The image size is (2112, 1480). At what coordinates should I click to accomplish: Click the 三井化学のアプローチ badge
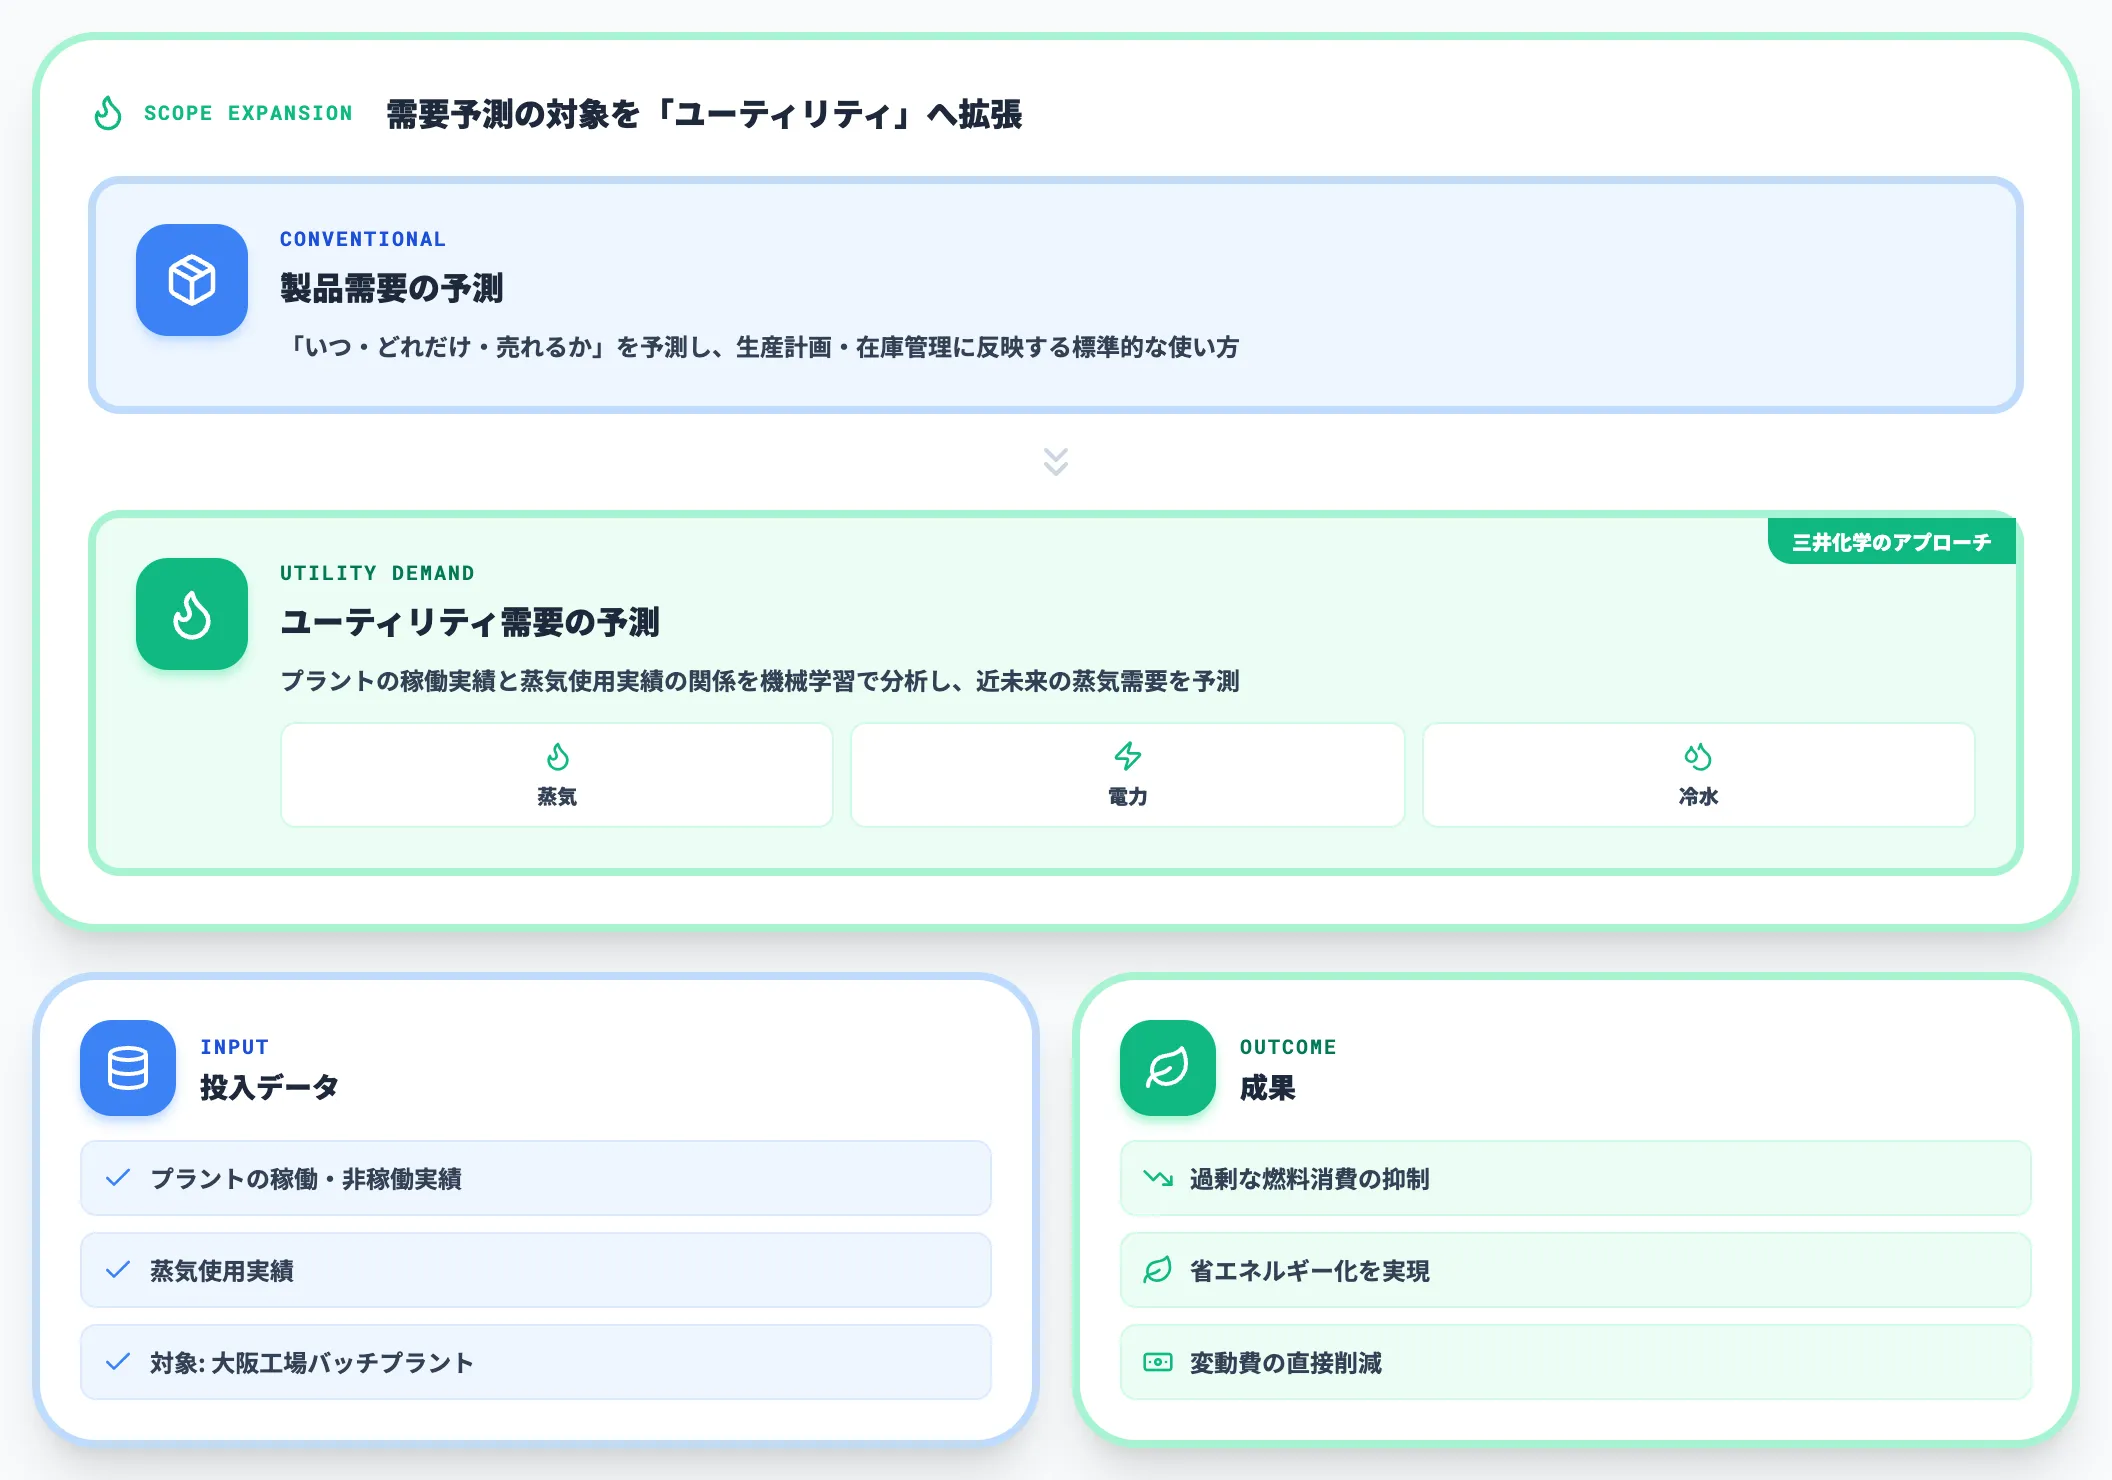point(1892,542)
